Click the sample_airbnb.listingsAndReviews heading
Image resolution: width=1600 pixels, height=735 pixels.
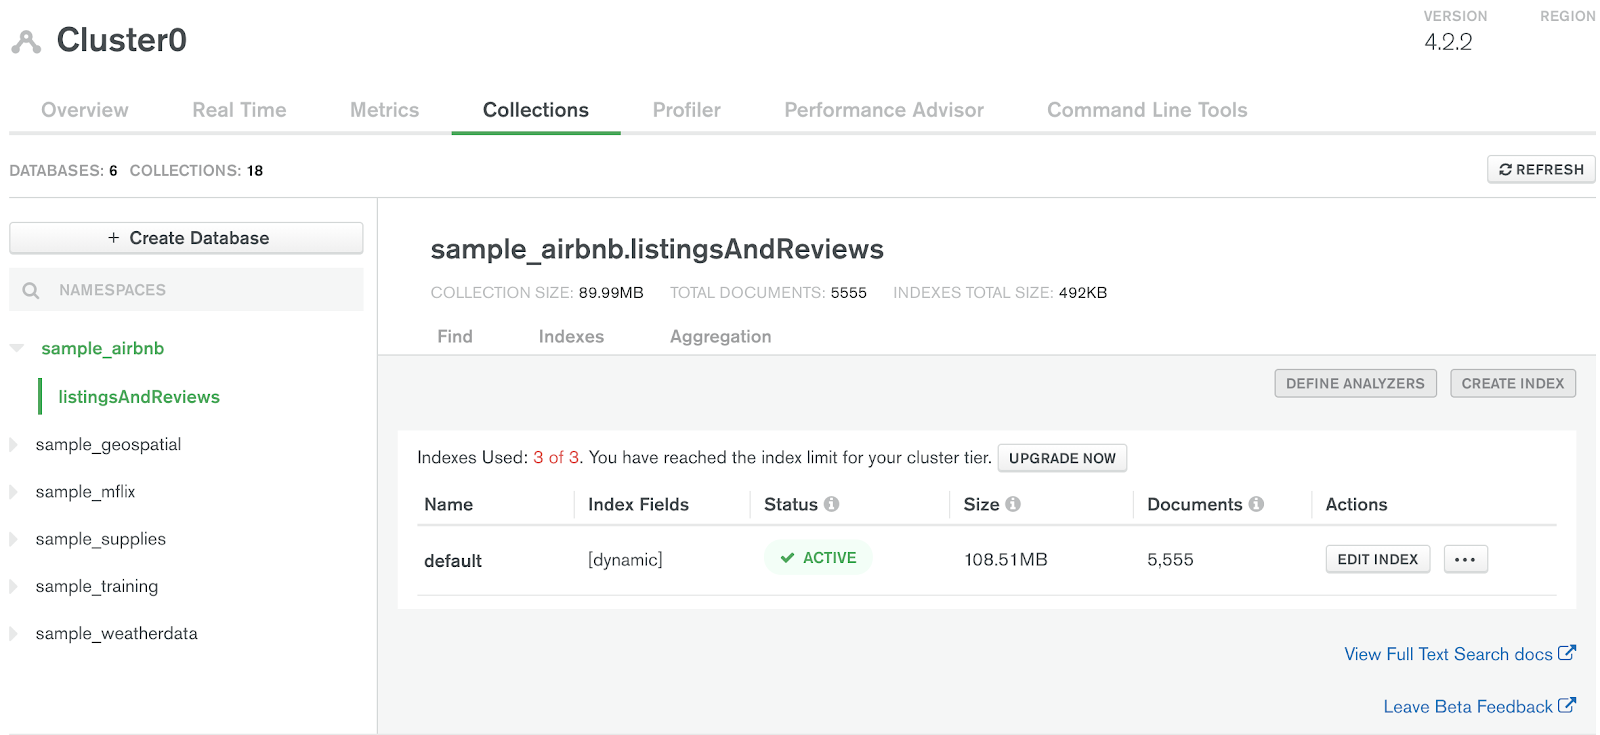[x=657, y=249]
